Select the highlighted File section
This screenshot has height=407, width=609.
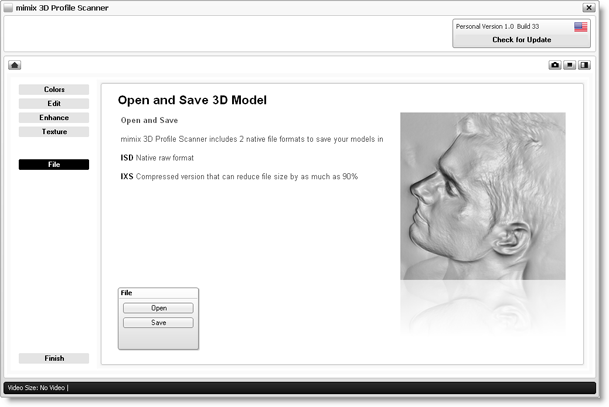tap(54, 165)
